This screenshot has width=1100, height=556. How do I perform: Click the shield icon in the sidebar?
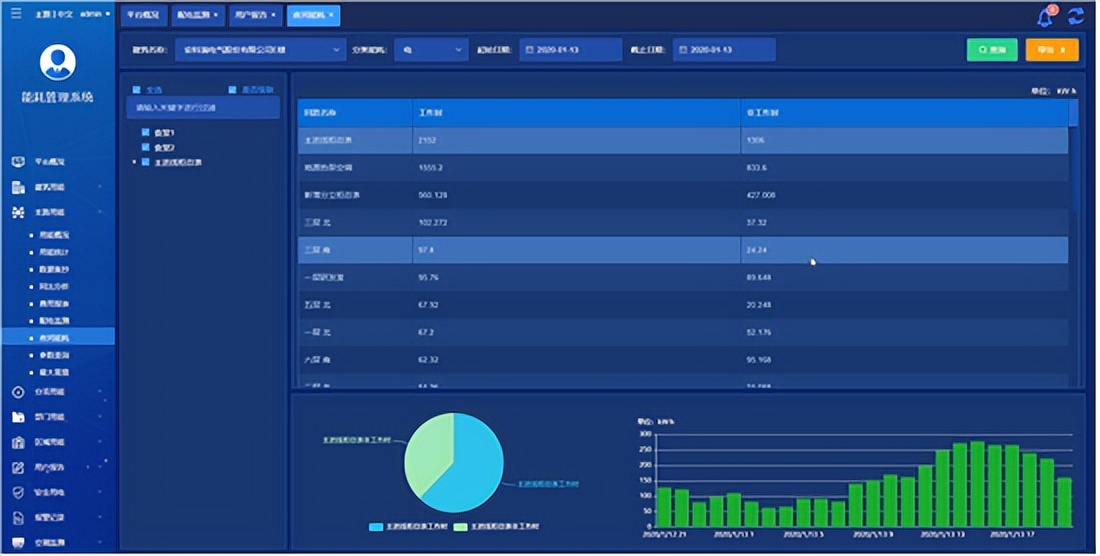tap(18, 493)
